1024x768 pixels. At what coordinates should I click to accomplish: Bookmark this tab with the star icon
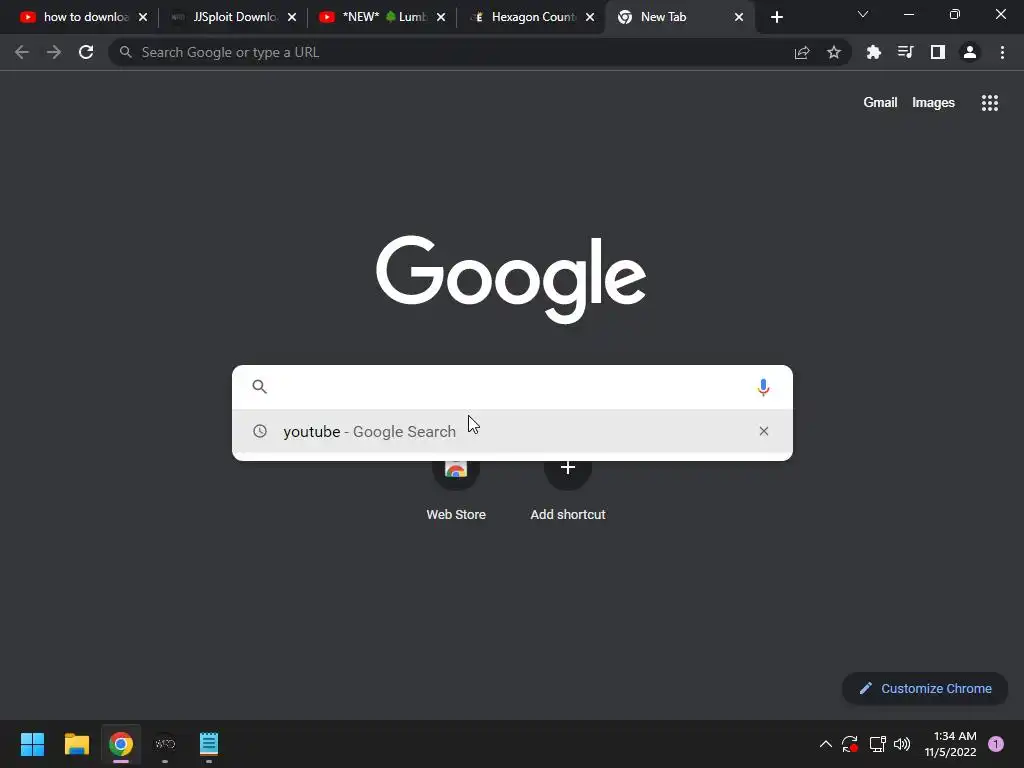(834, 52)
